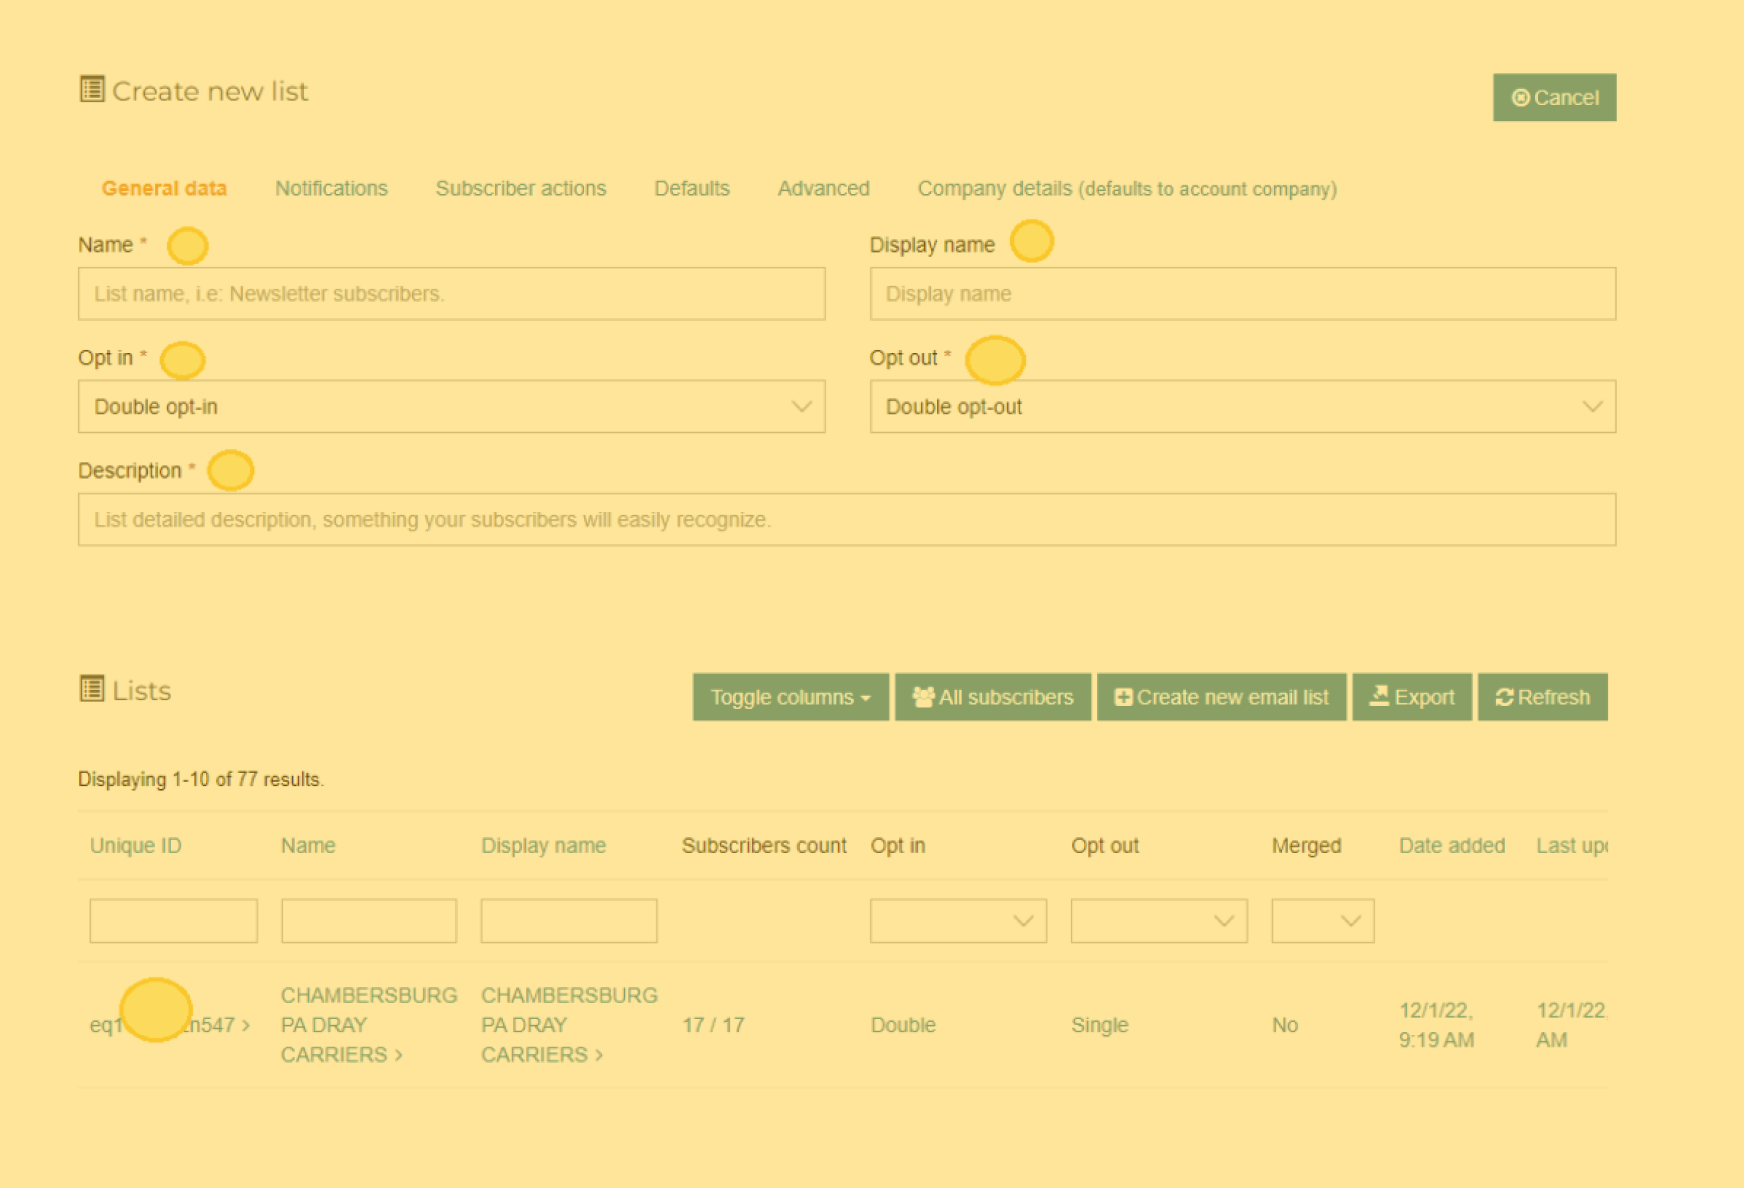Select the Defaults tab
Image resolution: width=1744 pixels, height=1188 pixels.
click(x=691, y=189)
